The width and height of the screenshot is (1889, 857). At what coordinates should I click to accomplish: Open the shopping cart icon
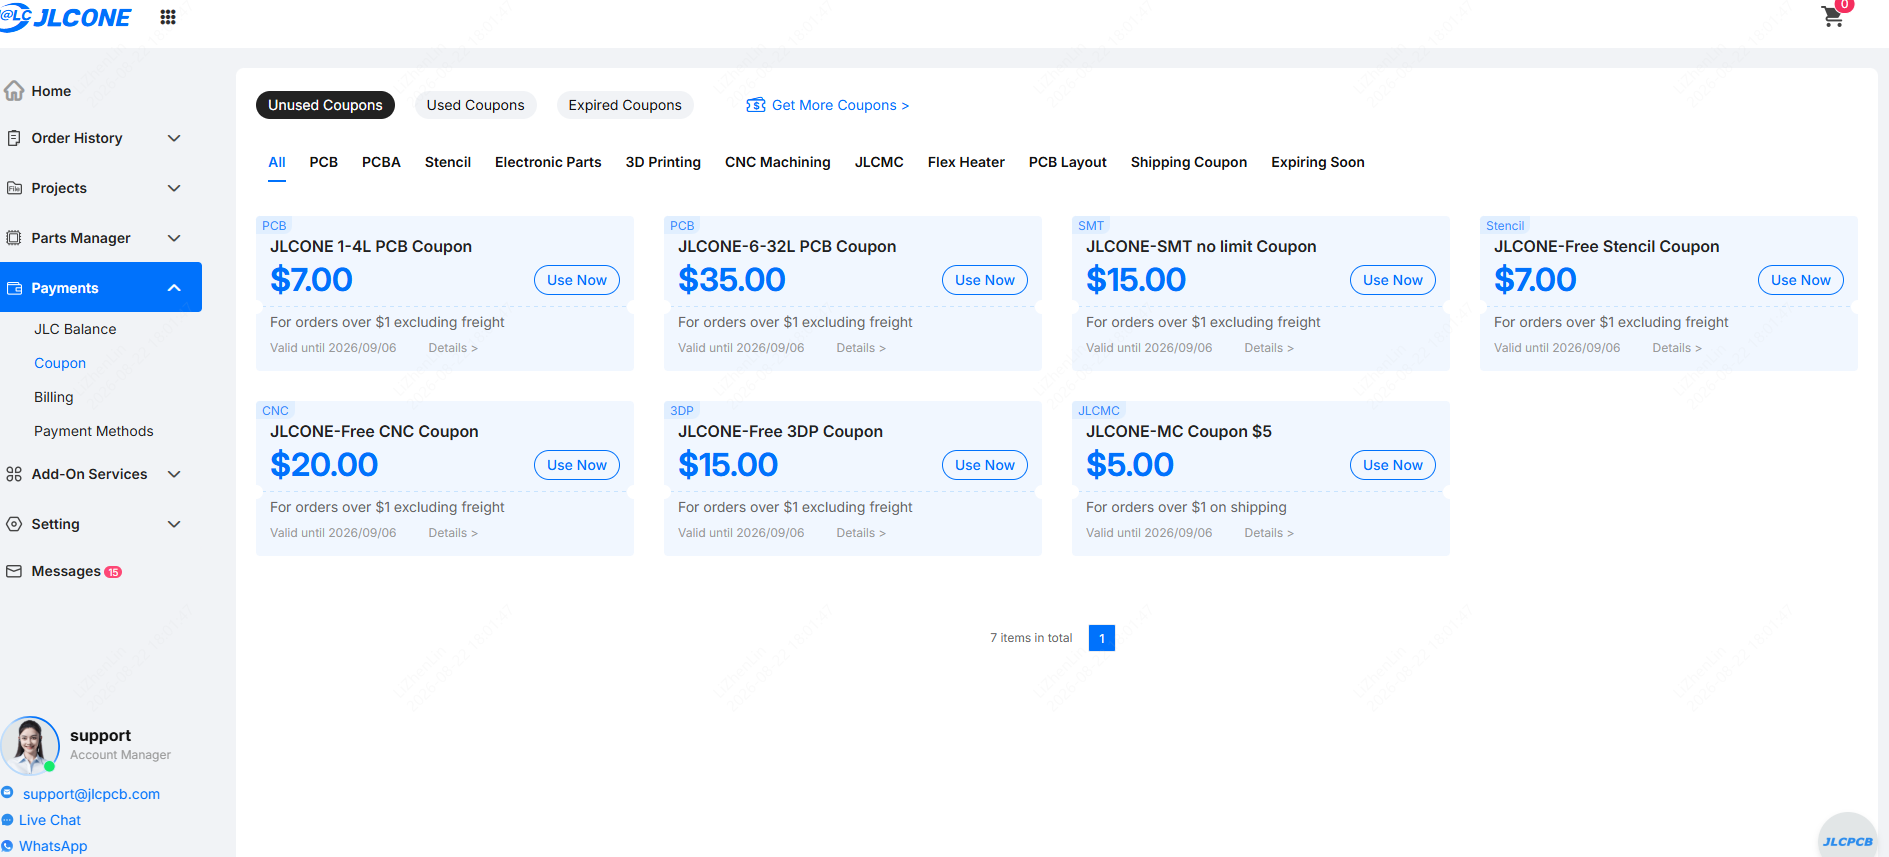pos(1833,17)
